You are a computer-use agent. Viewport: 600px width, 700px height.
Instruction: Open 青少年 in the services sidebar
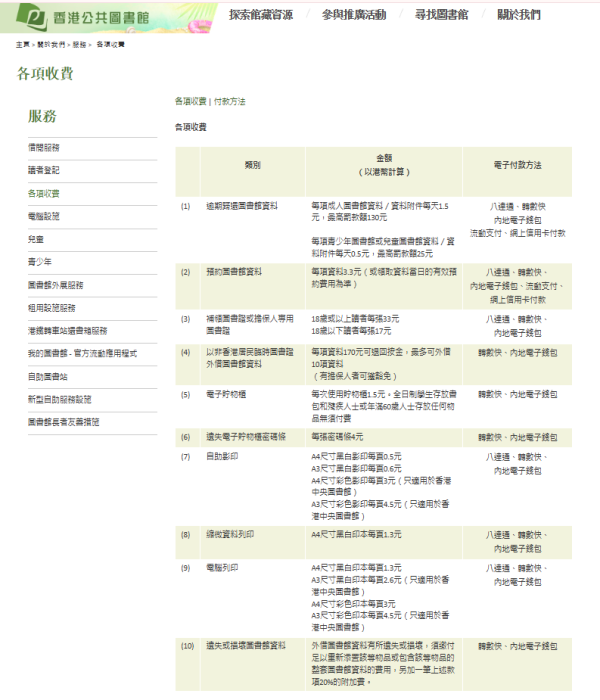pyautogui.click(x=40, y=262)
